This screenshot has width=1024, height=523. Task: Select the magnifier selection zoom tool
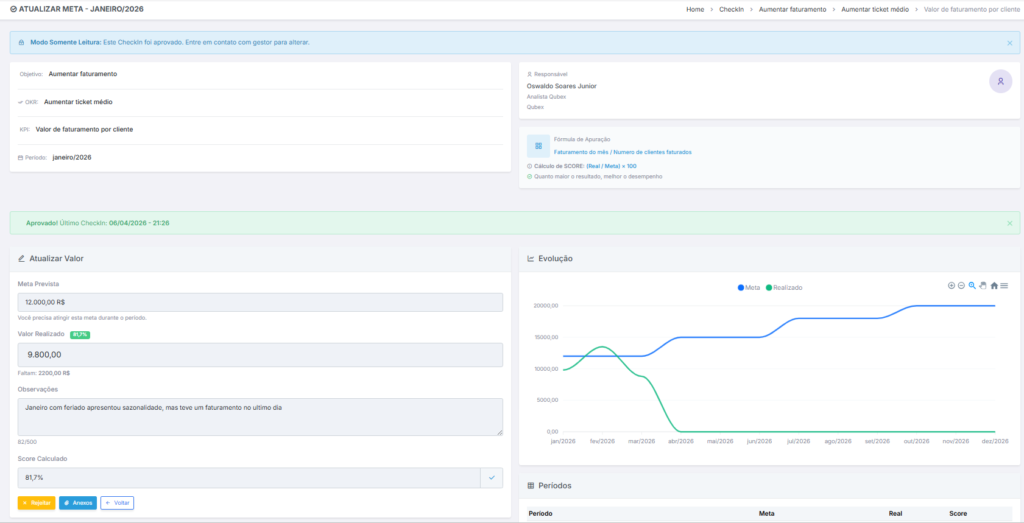pos(972,286)
